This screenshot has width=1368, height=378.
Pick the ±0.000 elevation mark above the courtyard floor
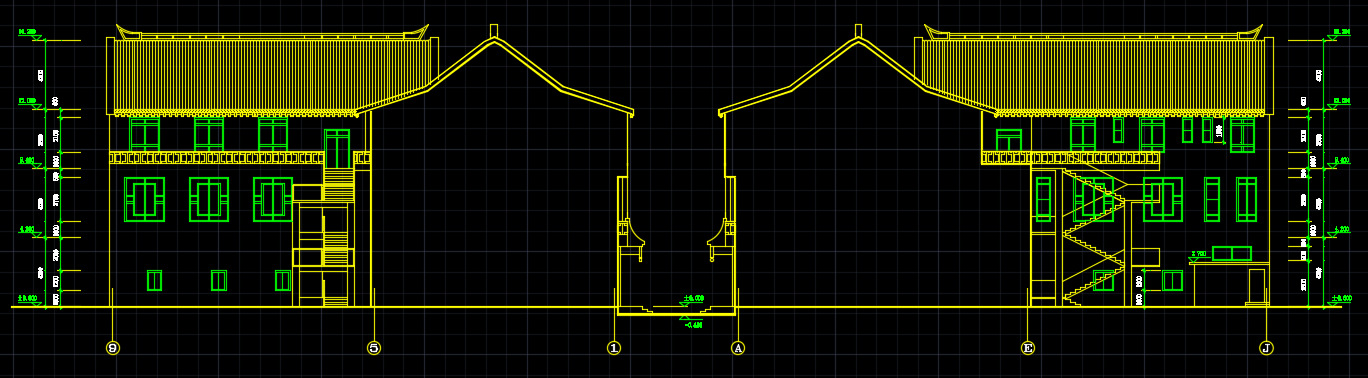(x=693, y=300)
